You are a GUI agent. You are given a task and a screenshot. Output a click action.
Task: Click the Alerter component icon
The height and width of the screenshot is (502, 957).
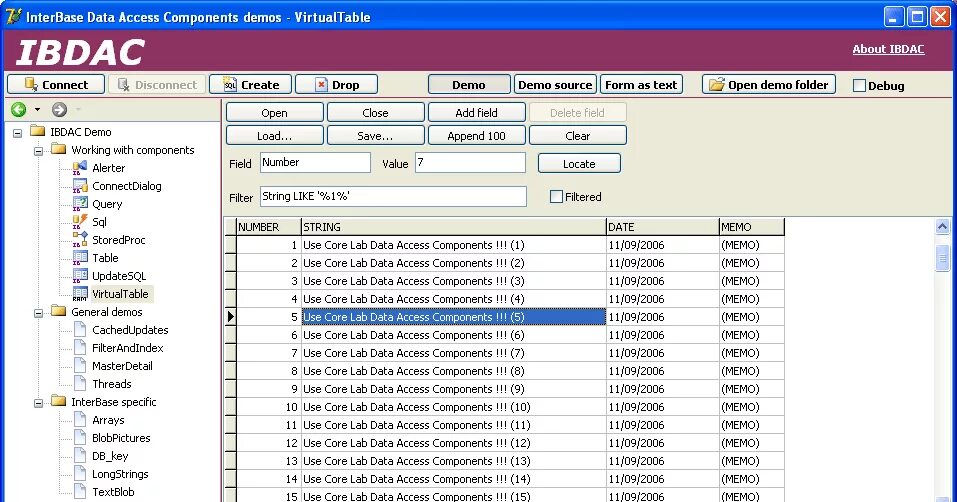[80, 168]
